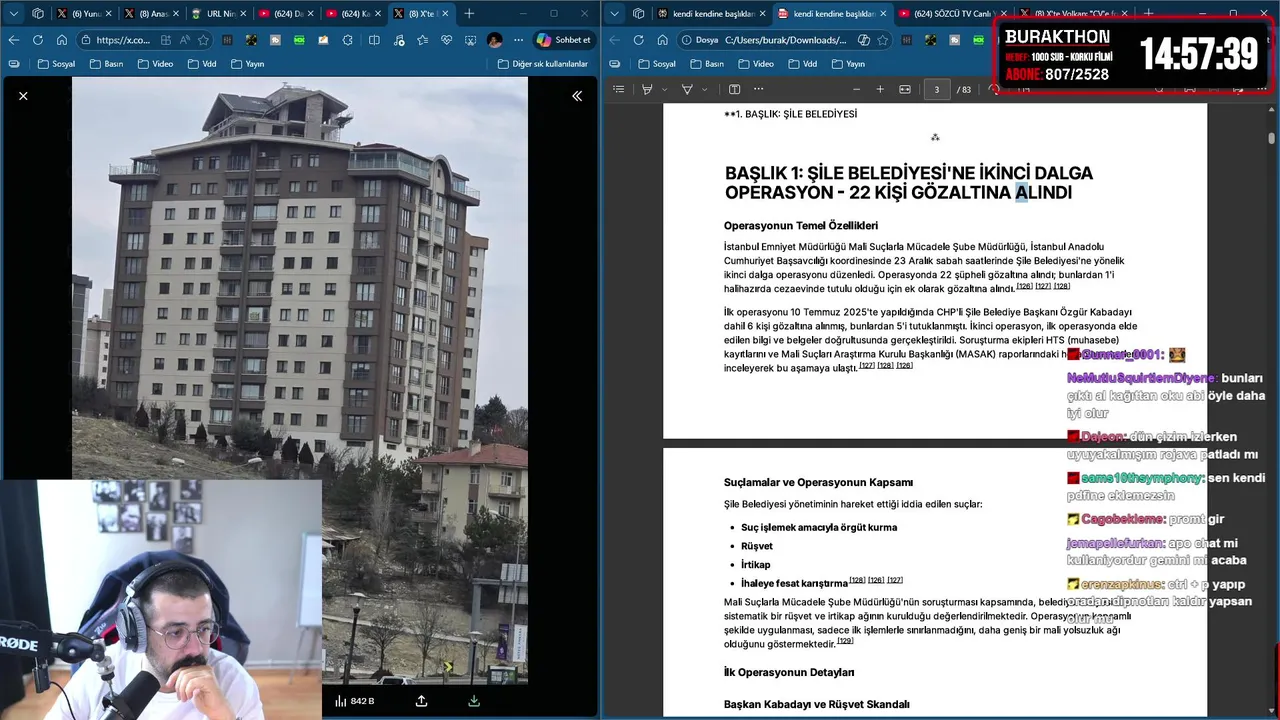Open the [129] footnote reference link
Screen dimensions: 1280x720
click(x=845, y=640)
